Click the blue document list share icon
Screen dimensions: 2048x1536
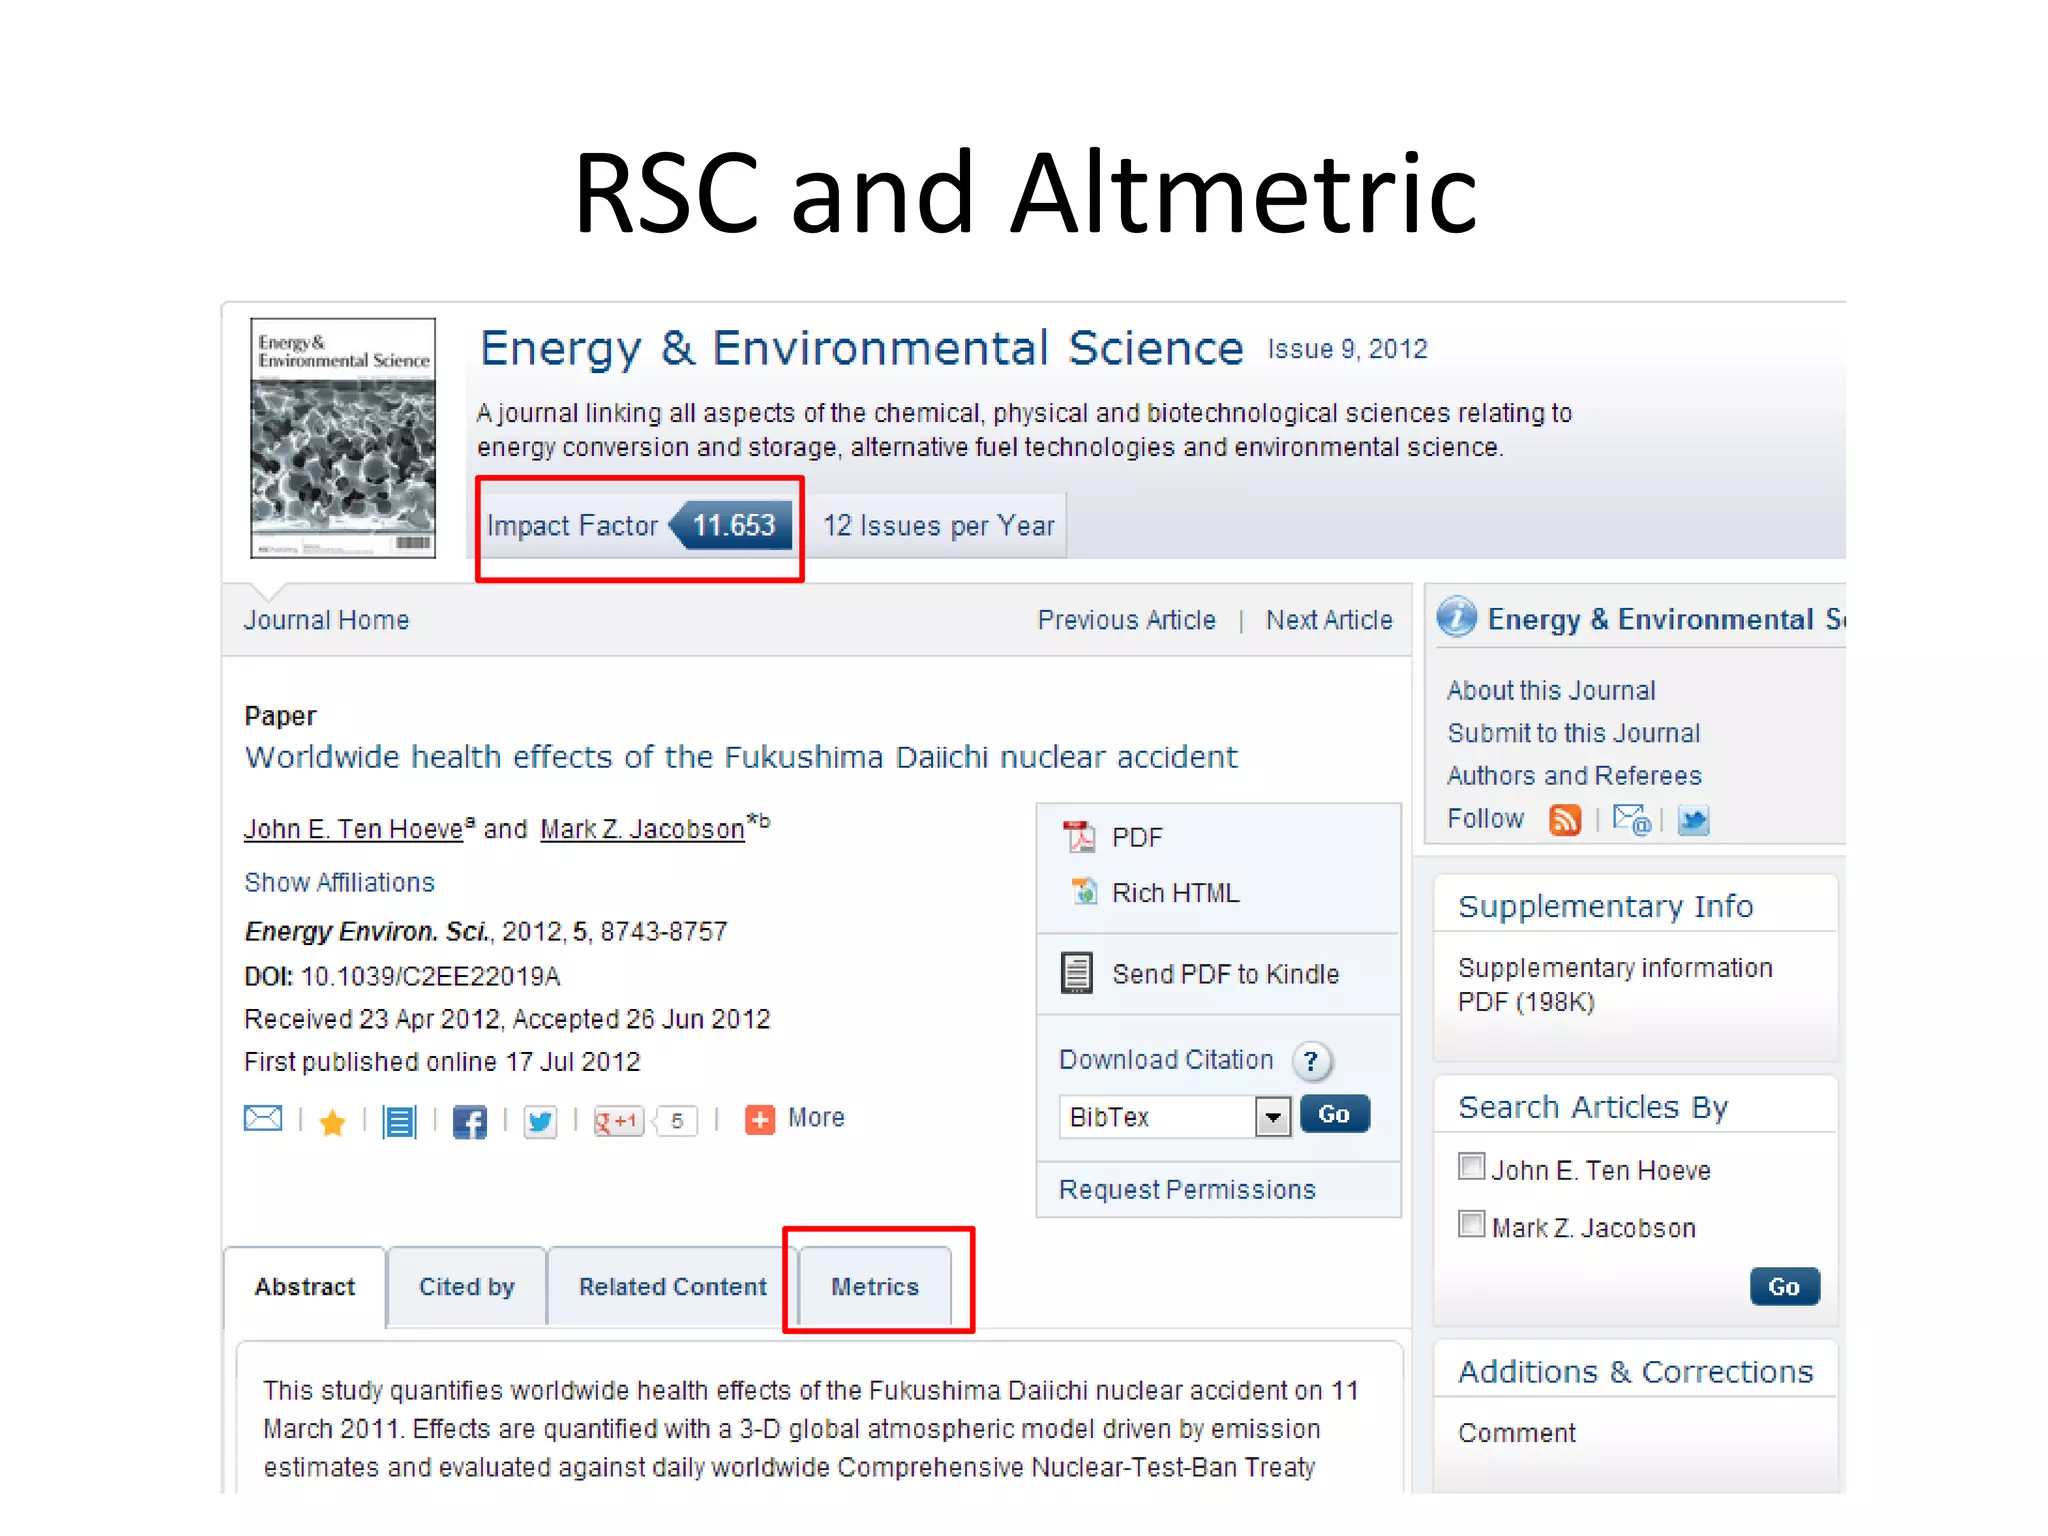pos(400,1121)
